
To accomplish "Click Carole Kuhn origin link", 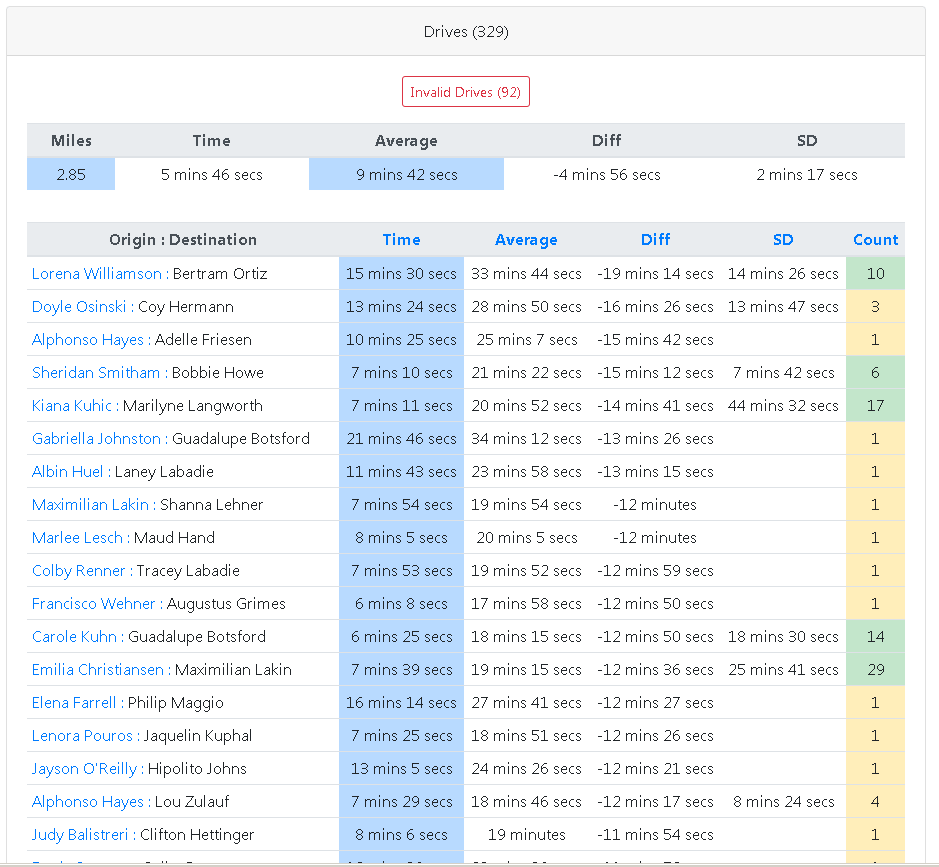I will click(75, 637).
